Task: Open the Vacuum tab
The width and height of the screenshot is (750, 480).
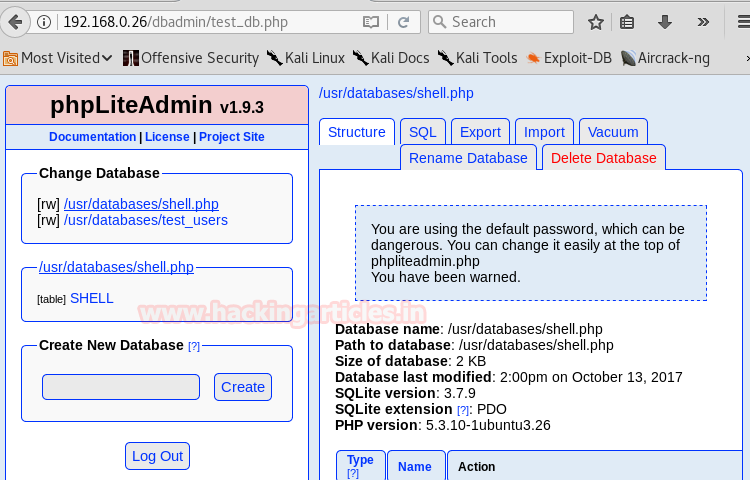Action: tap(613, 132)
